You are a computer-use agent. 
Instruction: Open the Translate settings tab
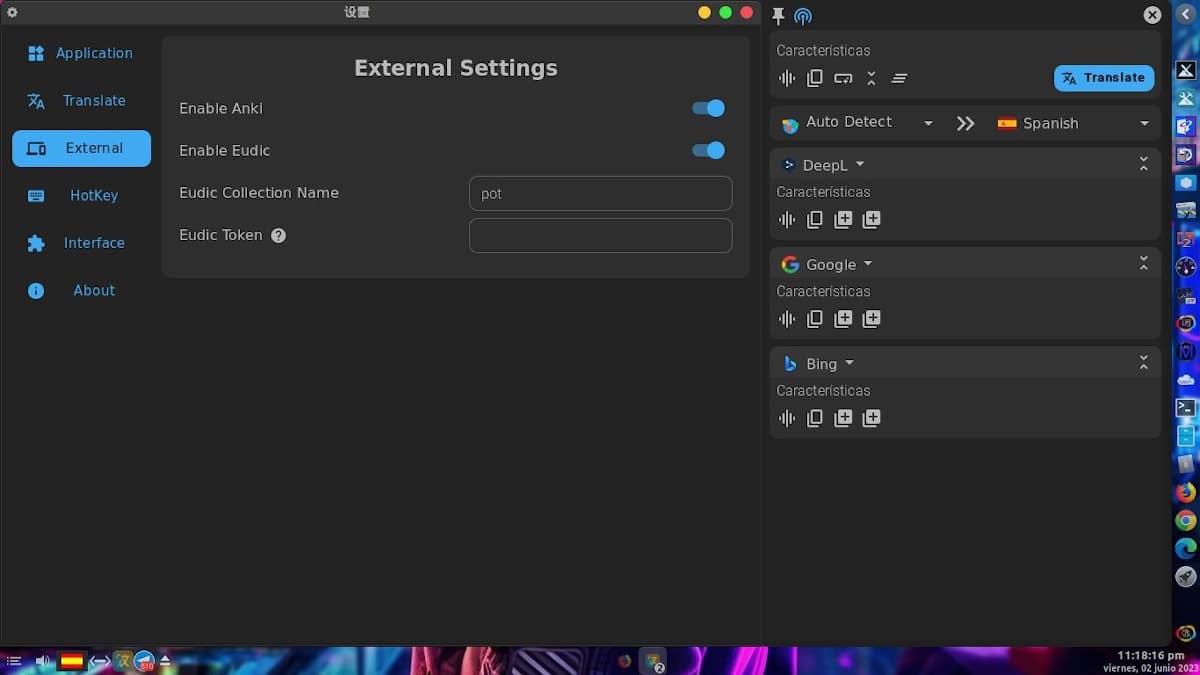[81, 100]
